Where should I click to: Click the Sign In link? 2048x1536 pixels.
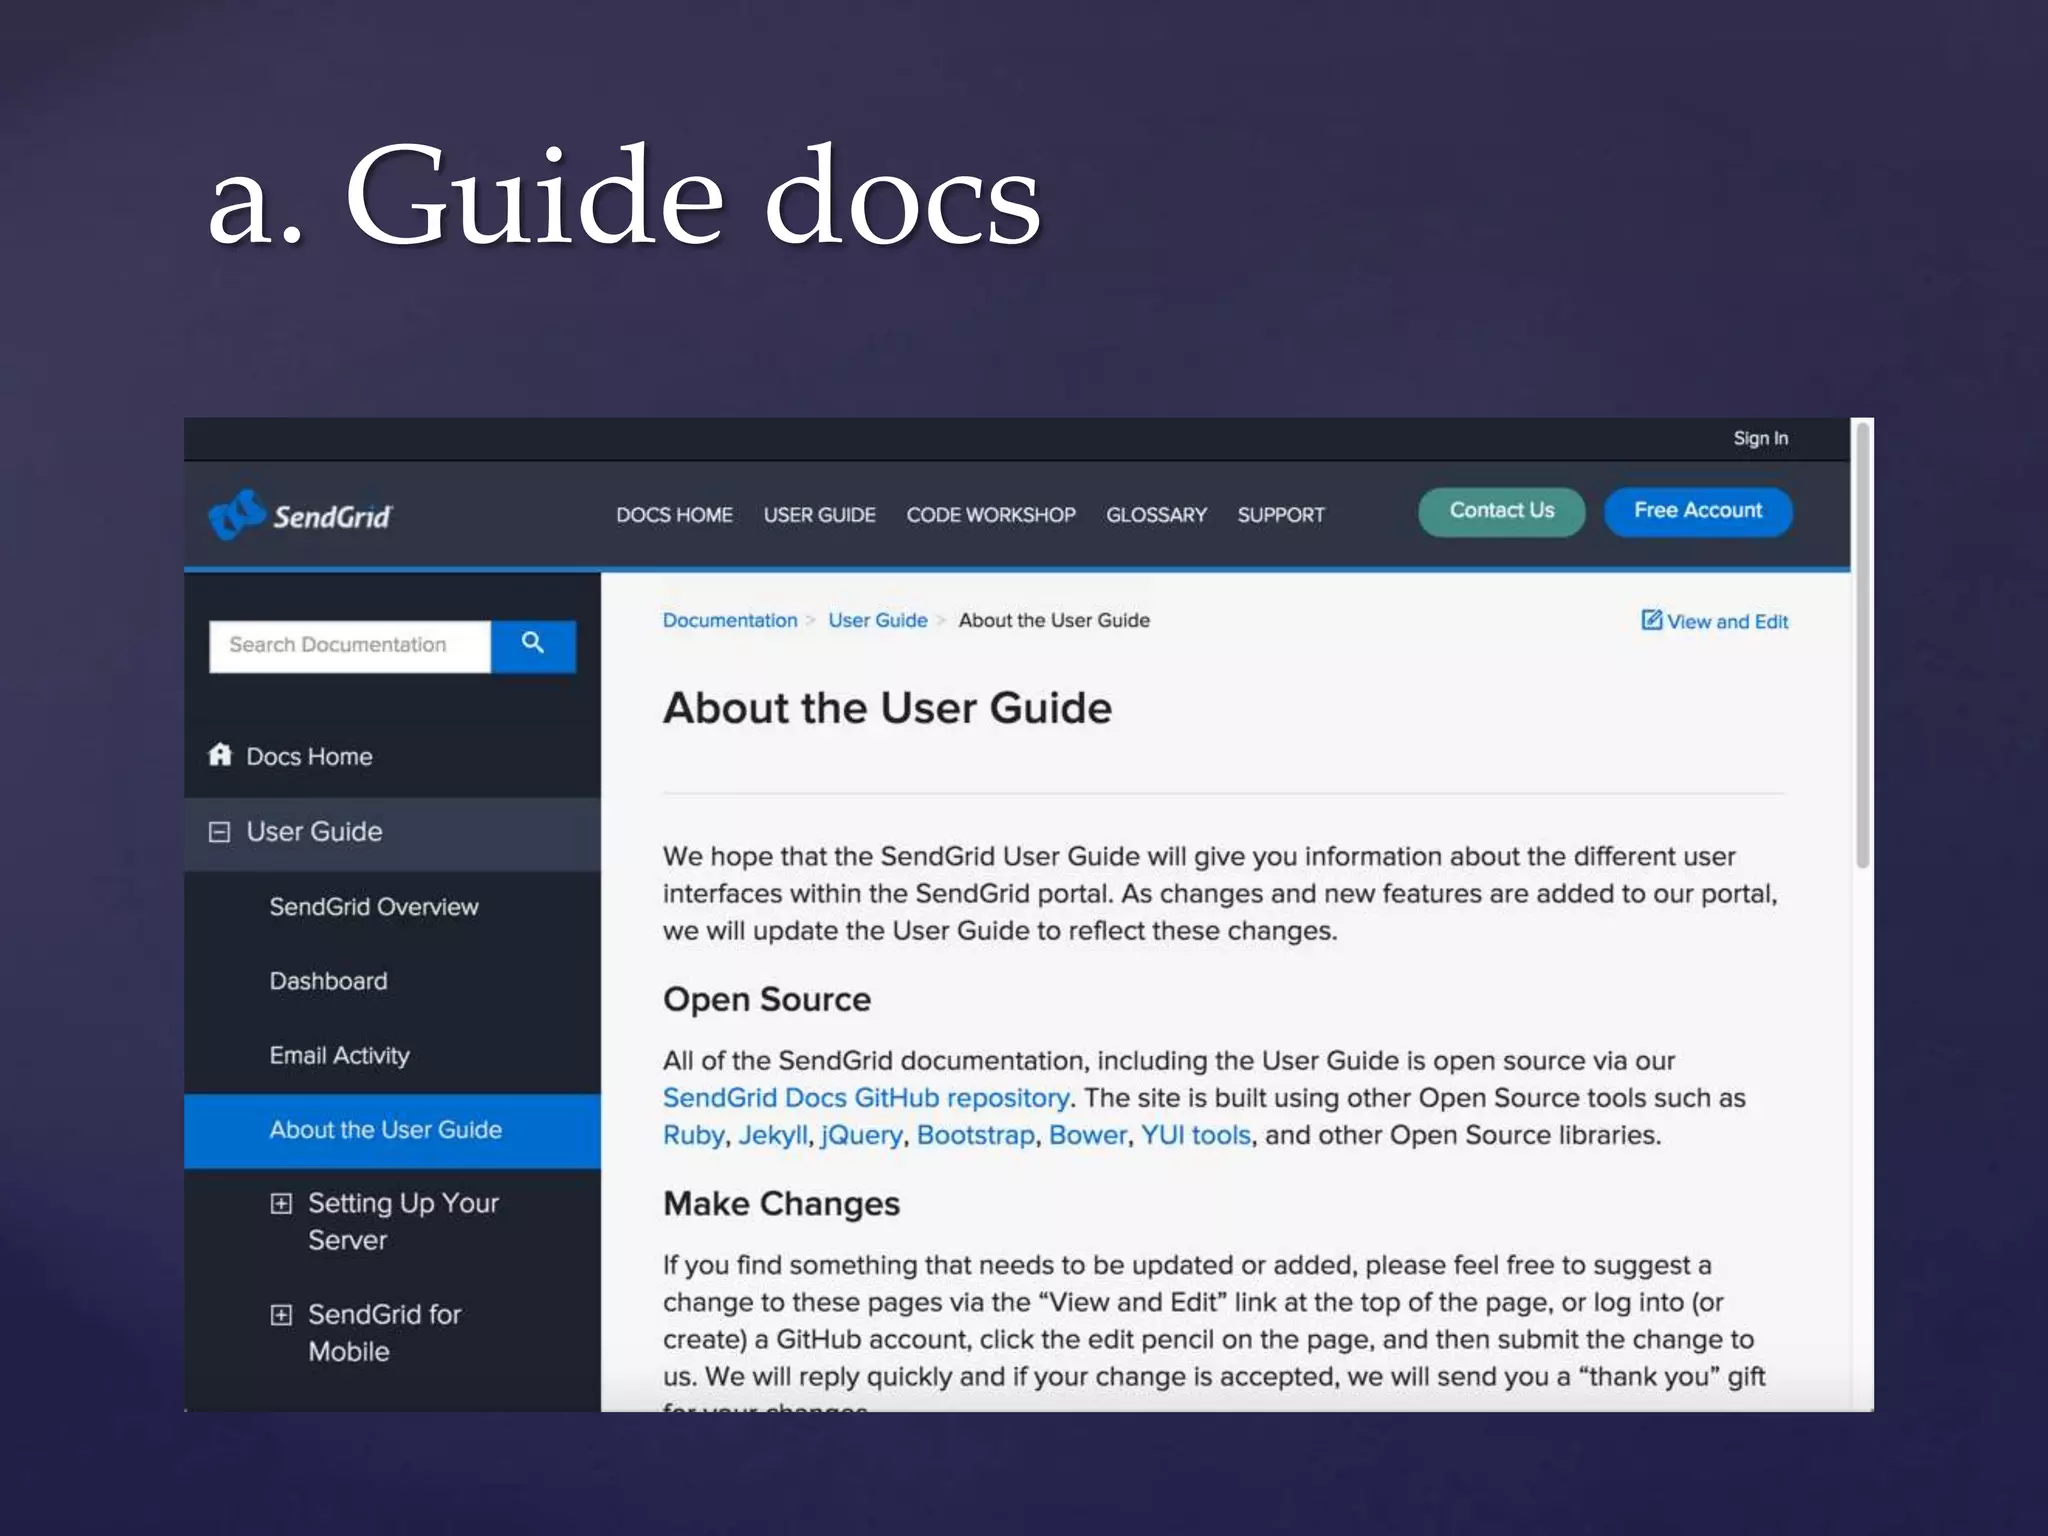[1760, 438]
